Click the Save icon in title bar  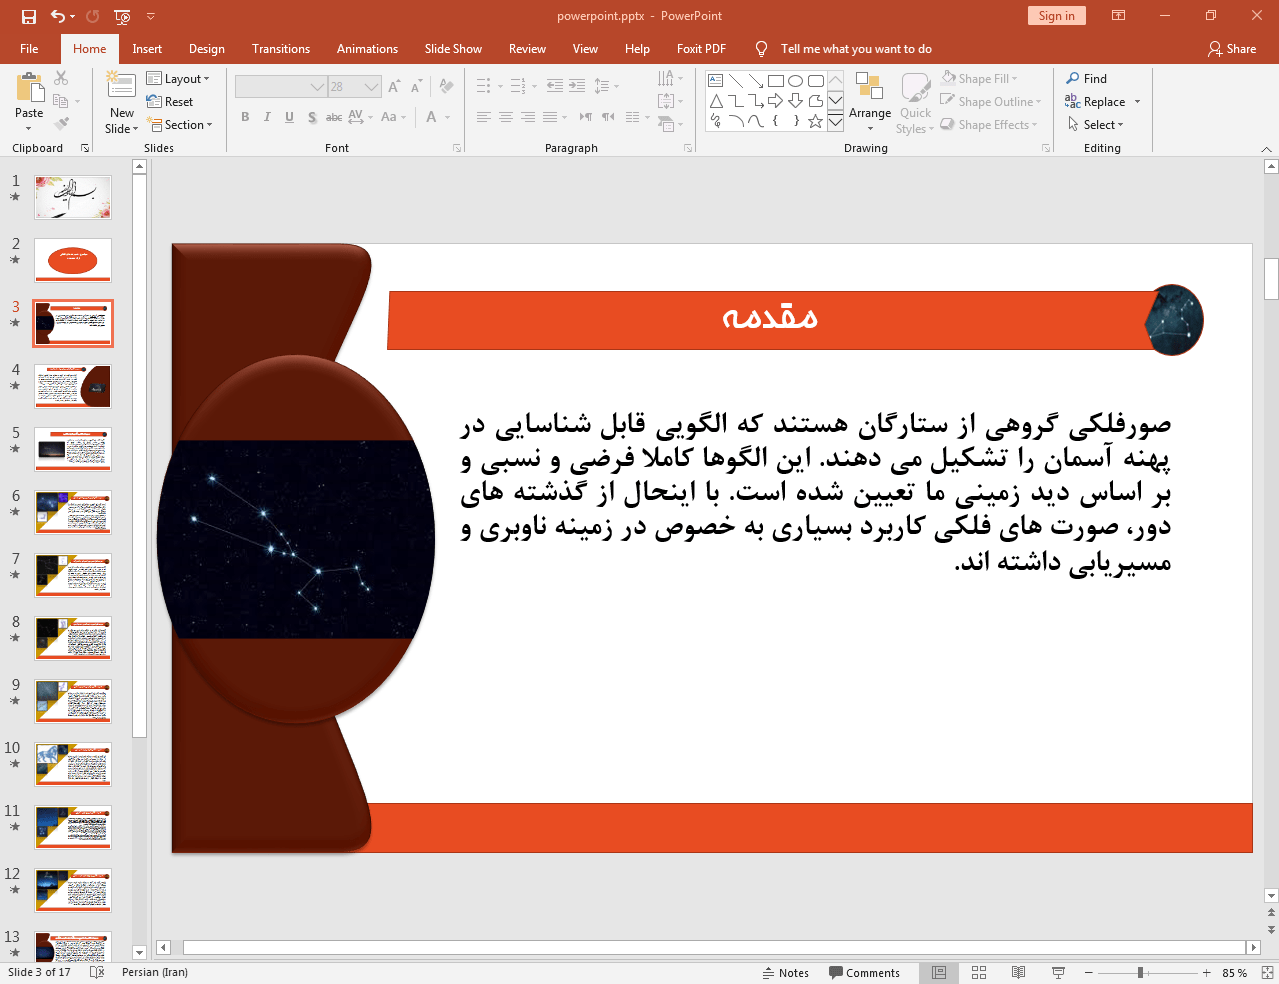coord(29,16)
